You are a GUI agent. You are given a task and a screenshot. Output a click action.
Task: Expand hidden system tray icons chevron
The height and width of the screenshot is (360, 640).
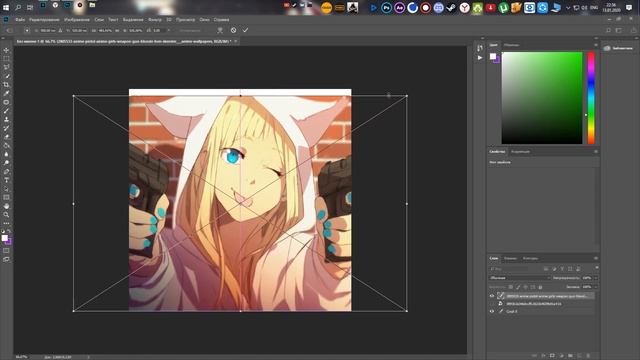coord(568,8)
